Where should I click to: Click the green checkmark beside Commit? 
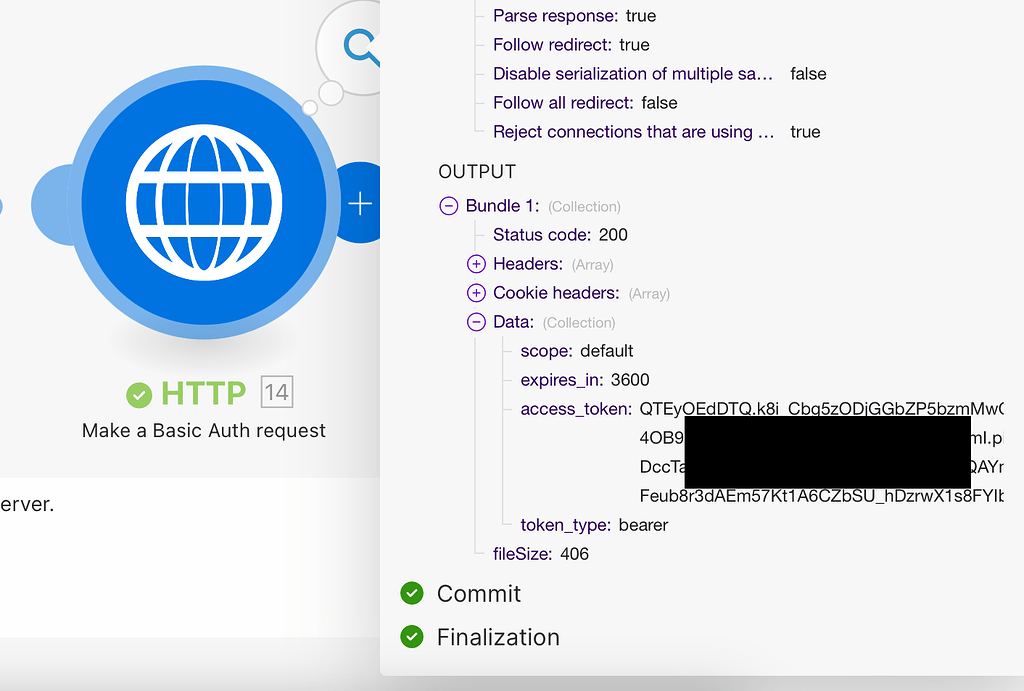click(x=411, y=593)
